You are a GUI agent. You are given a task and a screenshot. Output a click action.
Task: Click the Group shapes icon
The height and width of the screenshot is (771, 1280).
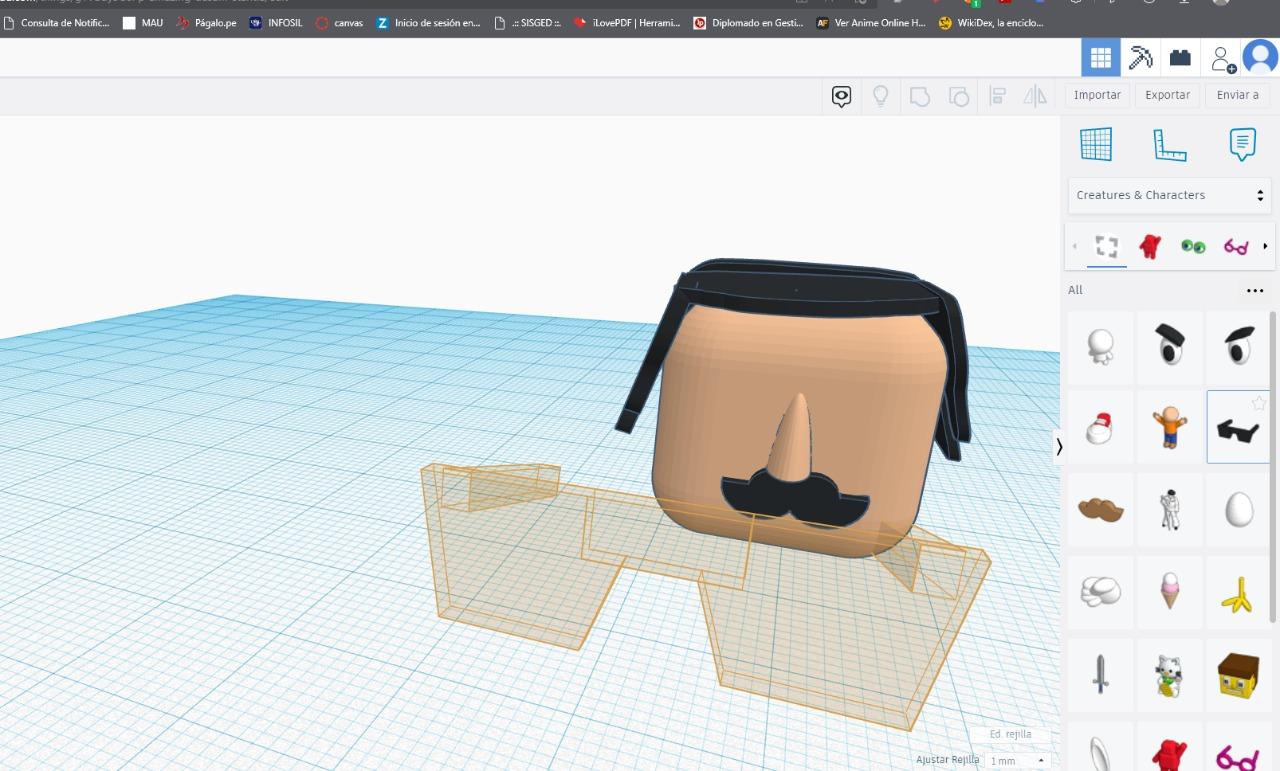920,96
